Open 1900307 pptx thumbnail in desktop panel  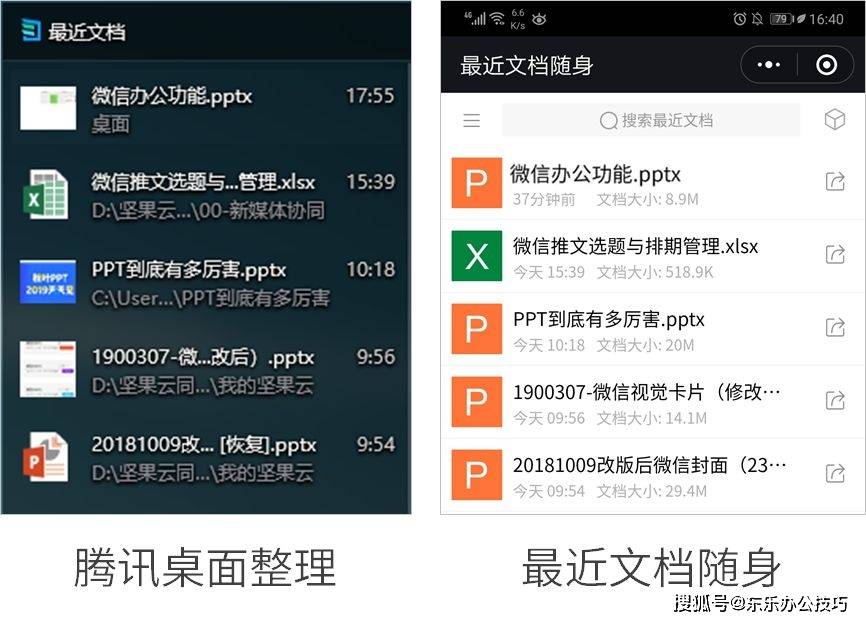coord(48,369)
